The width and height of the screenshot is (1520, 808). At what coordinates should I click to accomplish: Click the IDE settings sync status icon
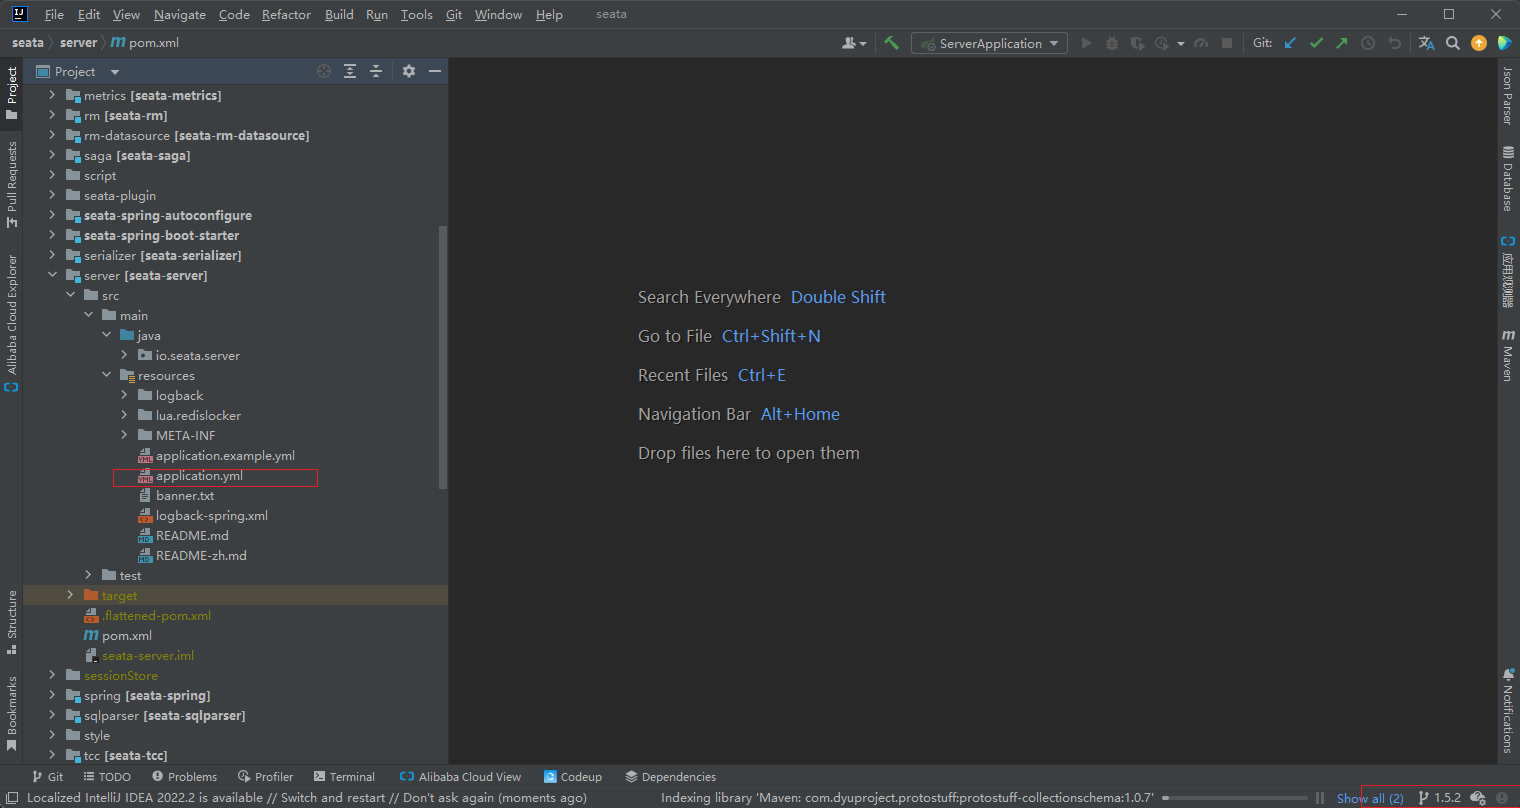point(1478,798)
